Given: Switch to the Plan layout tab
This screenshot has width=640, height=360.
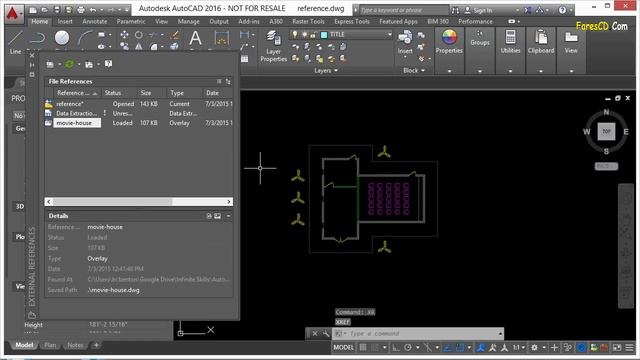Looking at the screenshot, I should 50,345.
